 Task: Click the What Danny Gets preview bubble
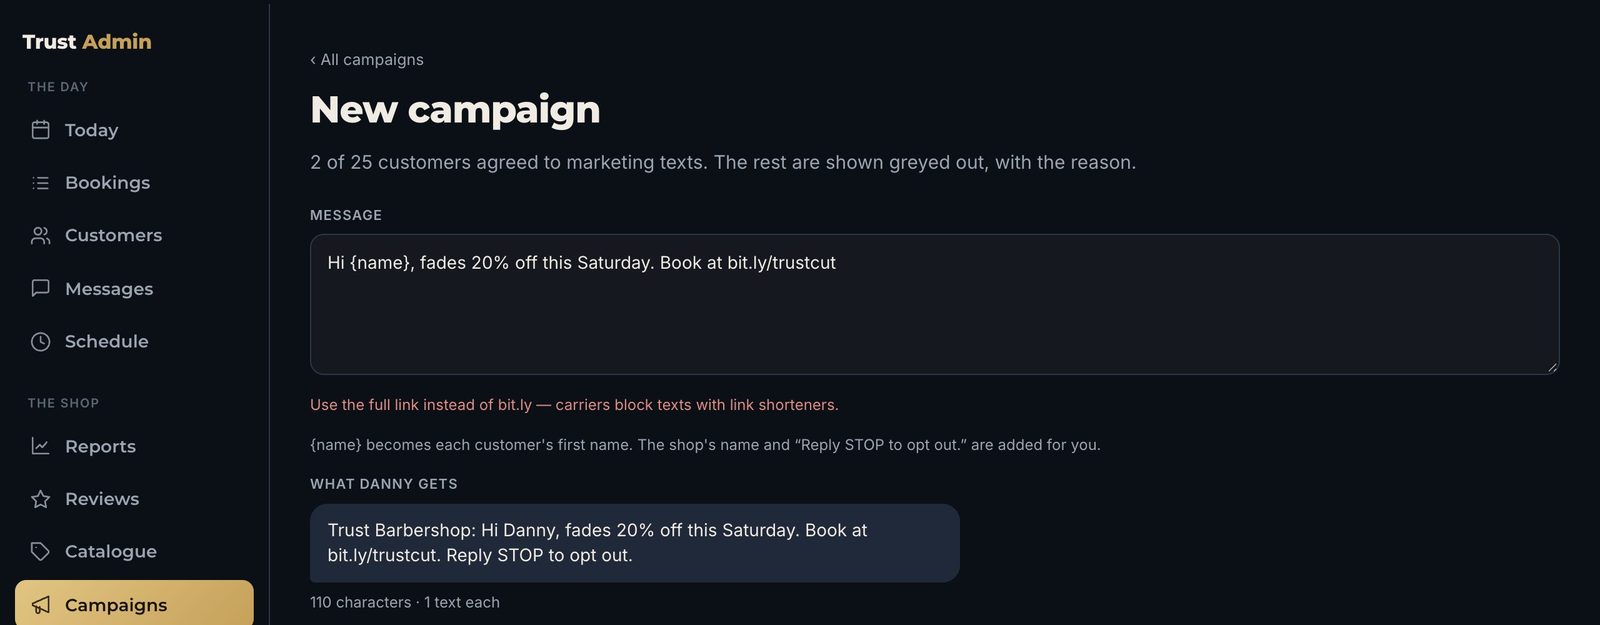(635, 543)
